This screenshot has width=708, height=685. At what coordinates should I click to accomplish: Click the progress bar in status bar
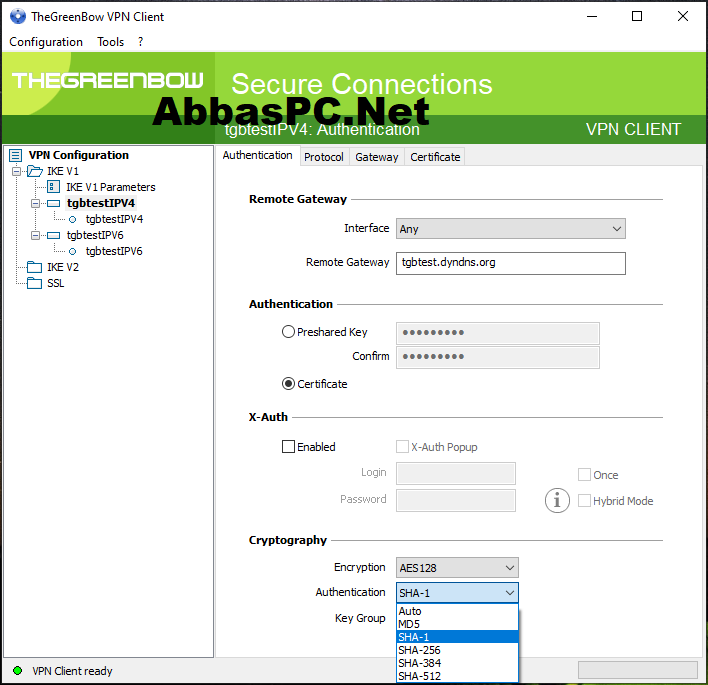coord(638,670)
